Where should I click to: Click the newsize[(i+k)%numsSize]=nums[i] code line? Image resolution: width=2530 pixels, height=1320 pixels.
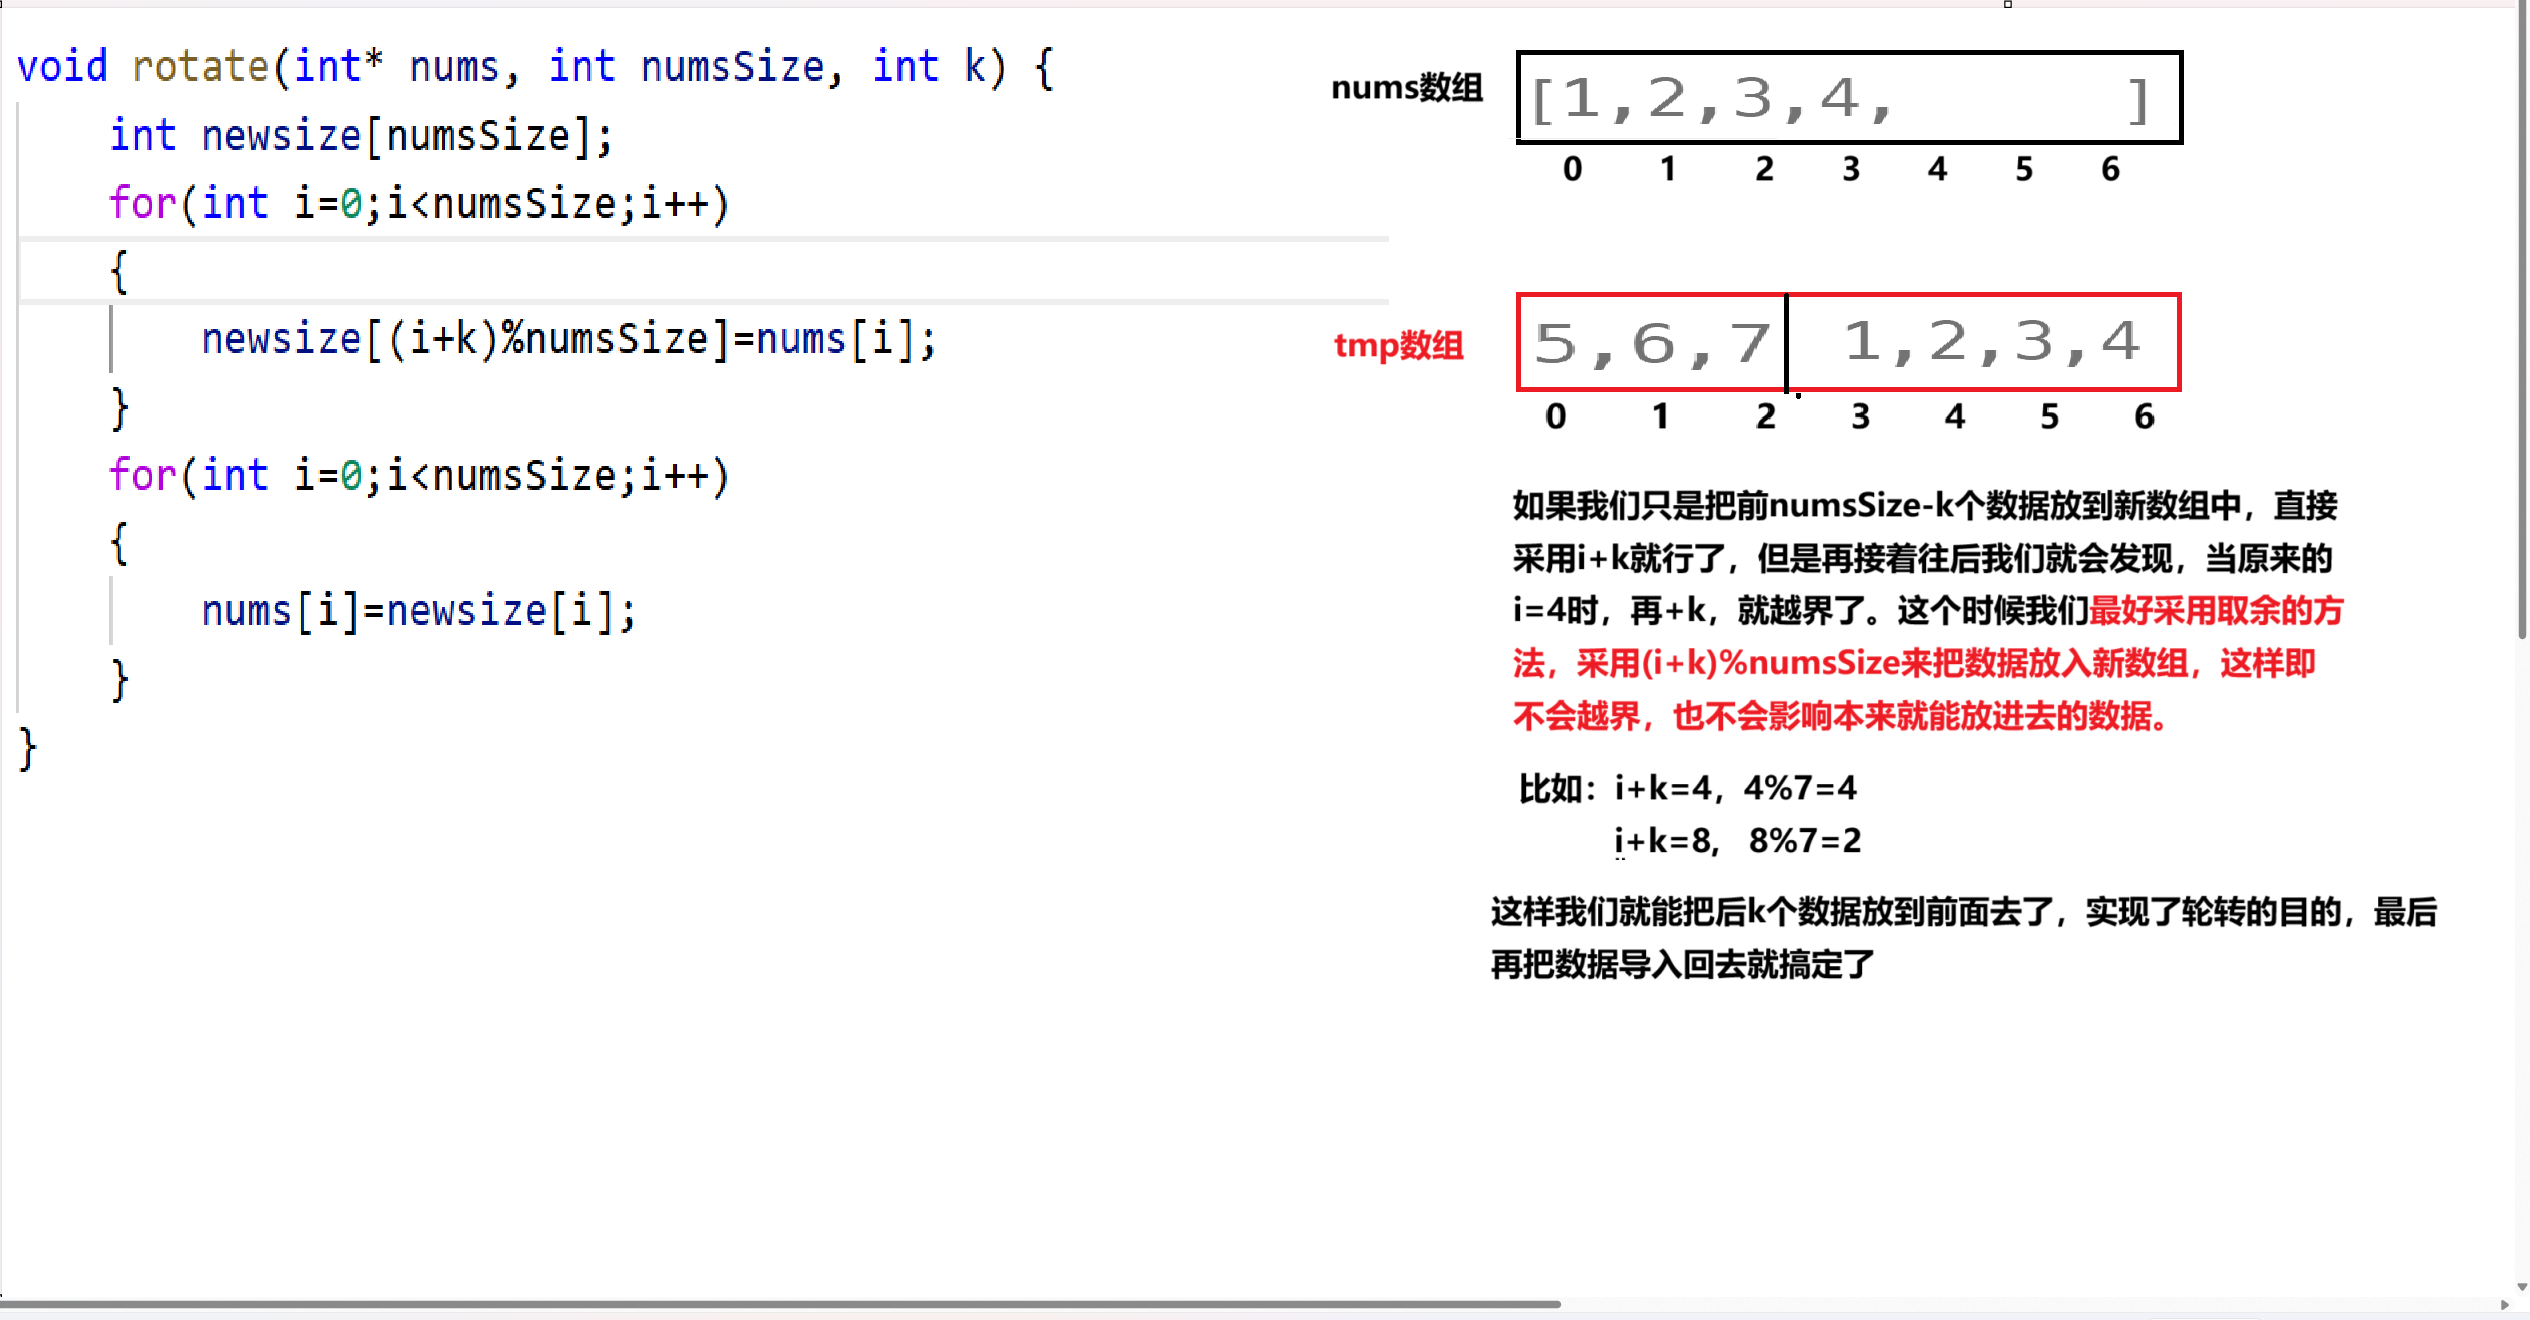pyautogui.click(x=568, y=339)
